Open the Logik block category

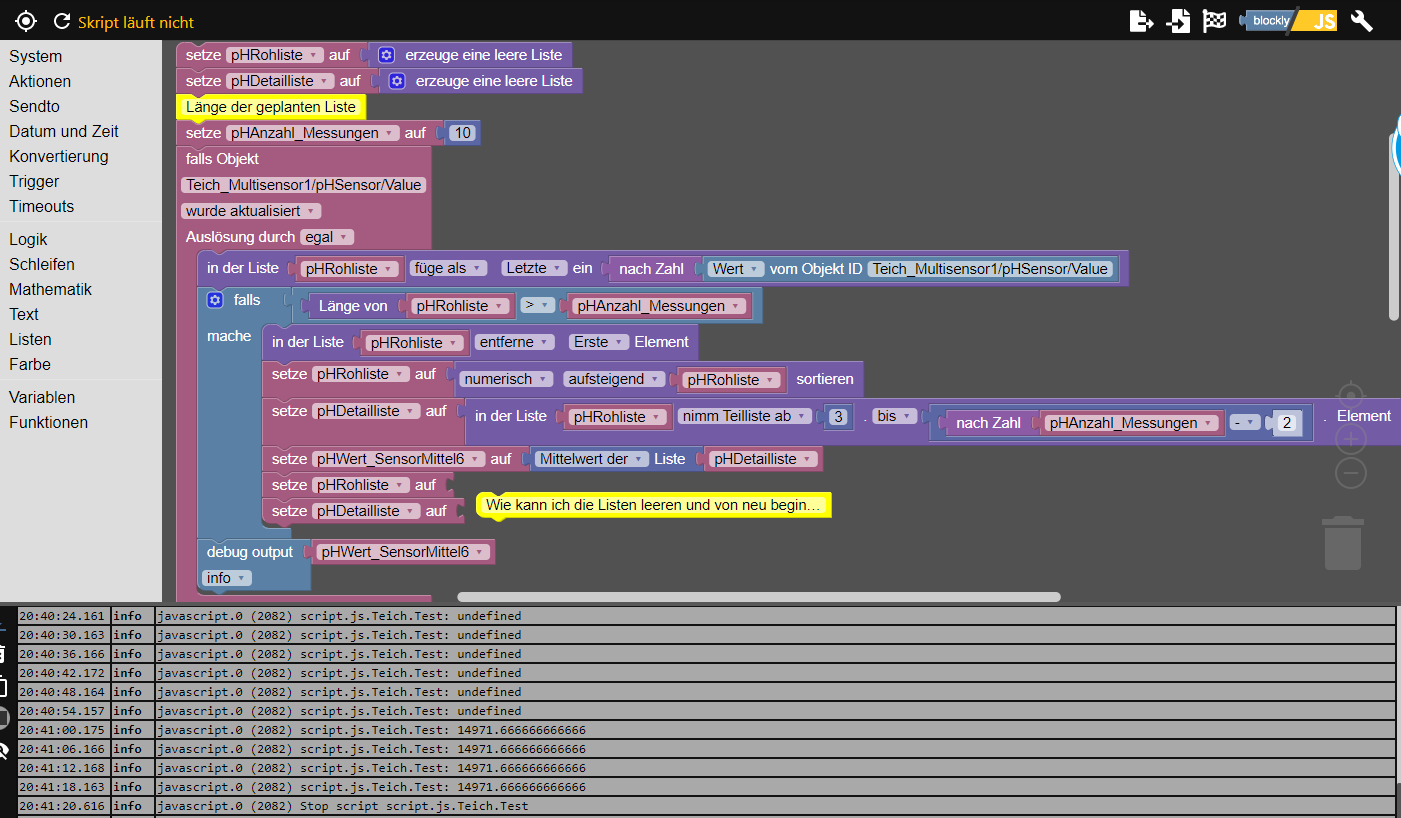[x=28, y=240]
